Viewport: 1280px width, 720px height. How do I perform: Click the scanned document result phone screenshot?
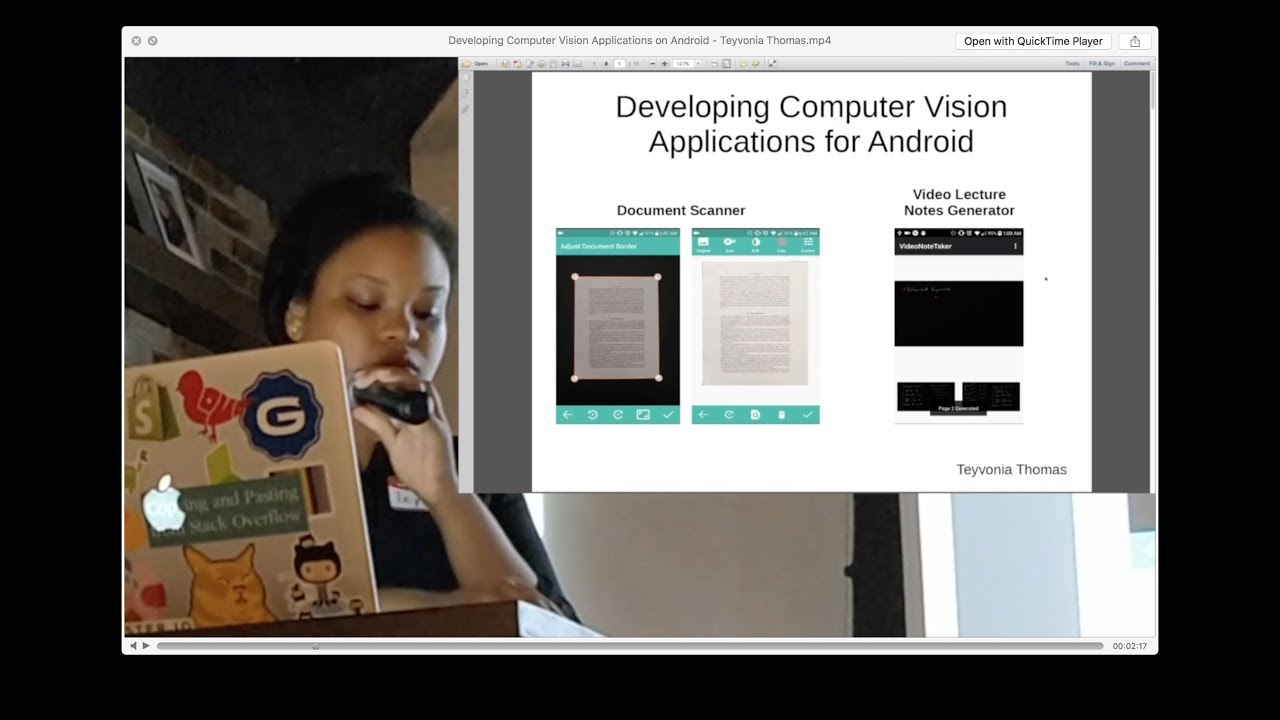click(756, 326)
